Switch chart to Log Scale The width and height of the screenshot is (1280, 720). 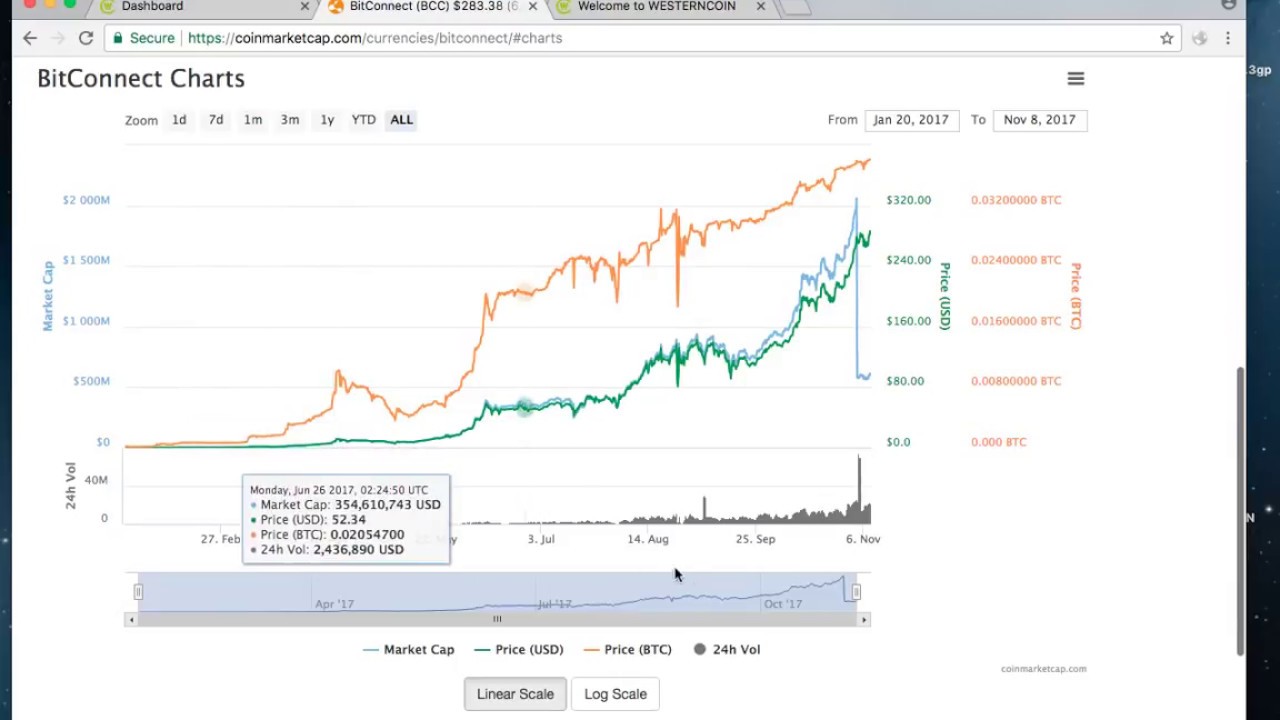pos(615,694)
